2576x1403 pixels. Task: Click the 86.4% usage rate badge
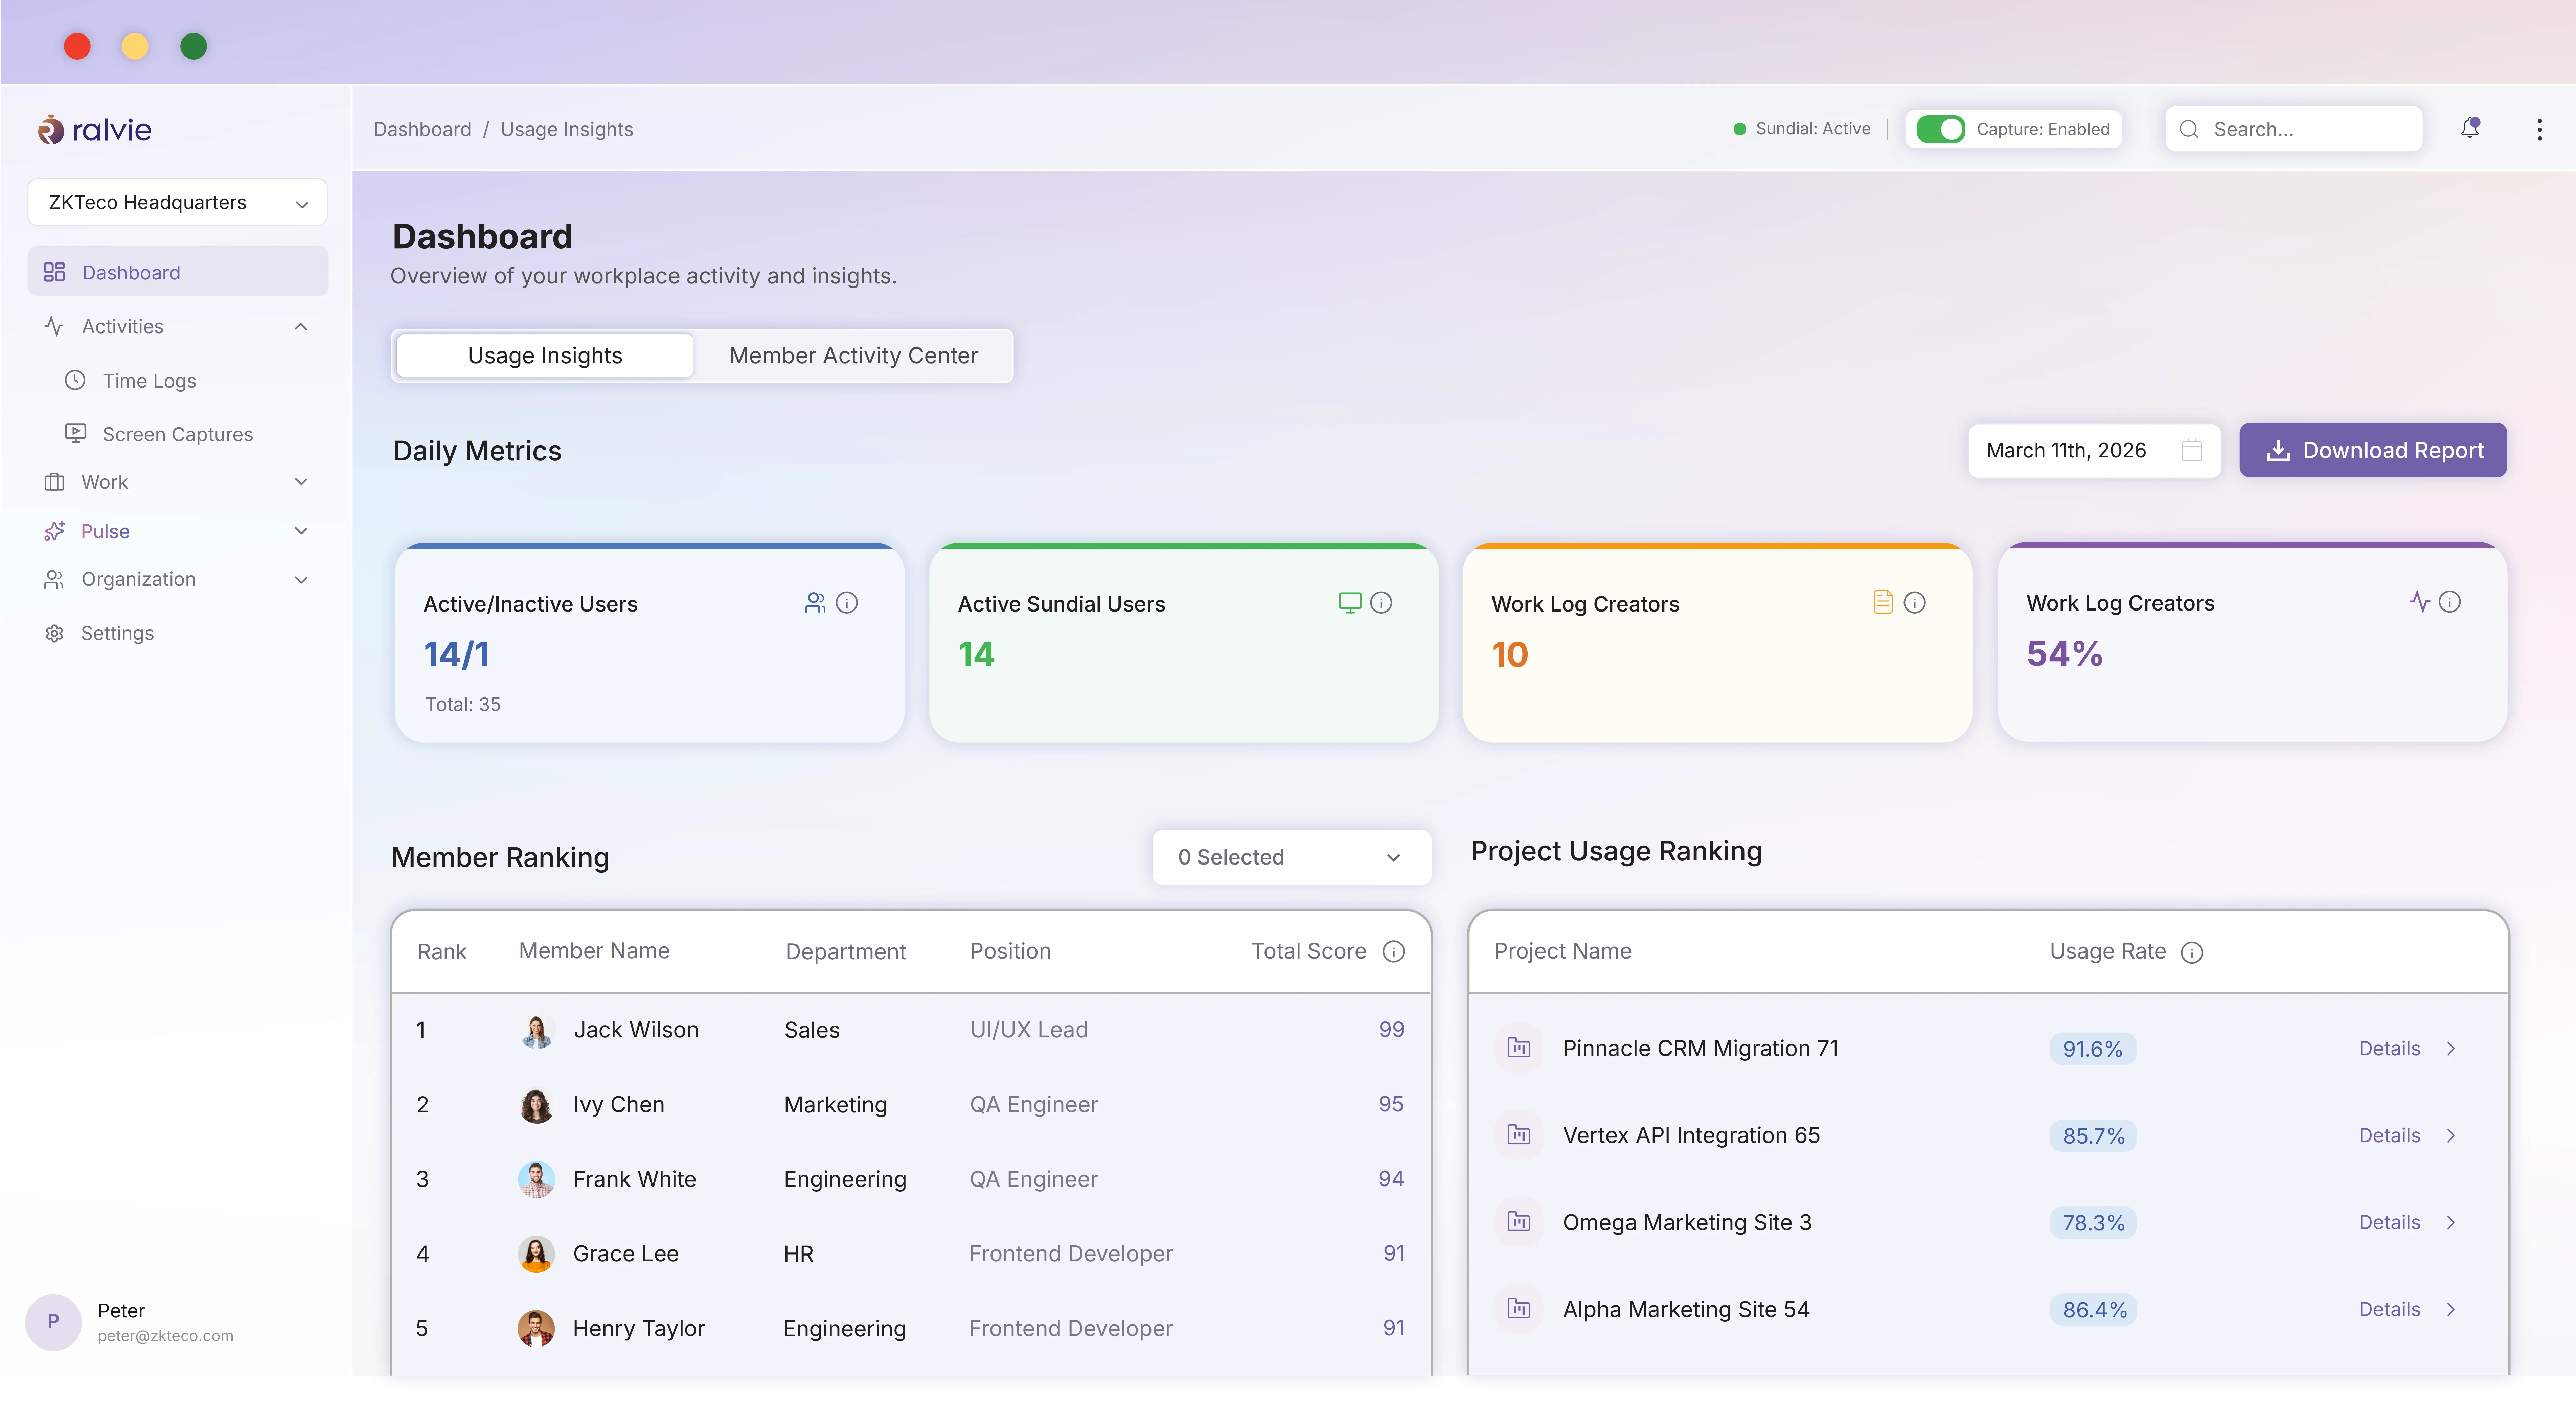(x=2093, y=1310)
